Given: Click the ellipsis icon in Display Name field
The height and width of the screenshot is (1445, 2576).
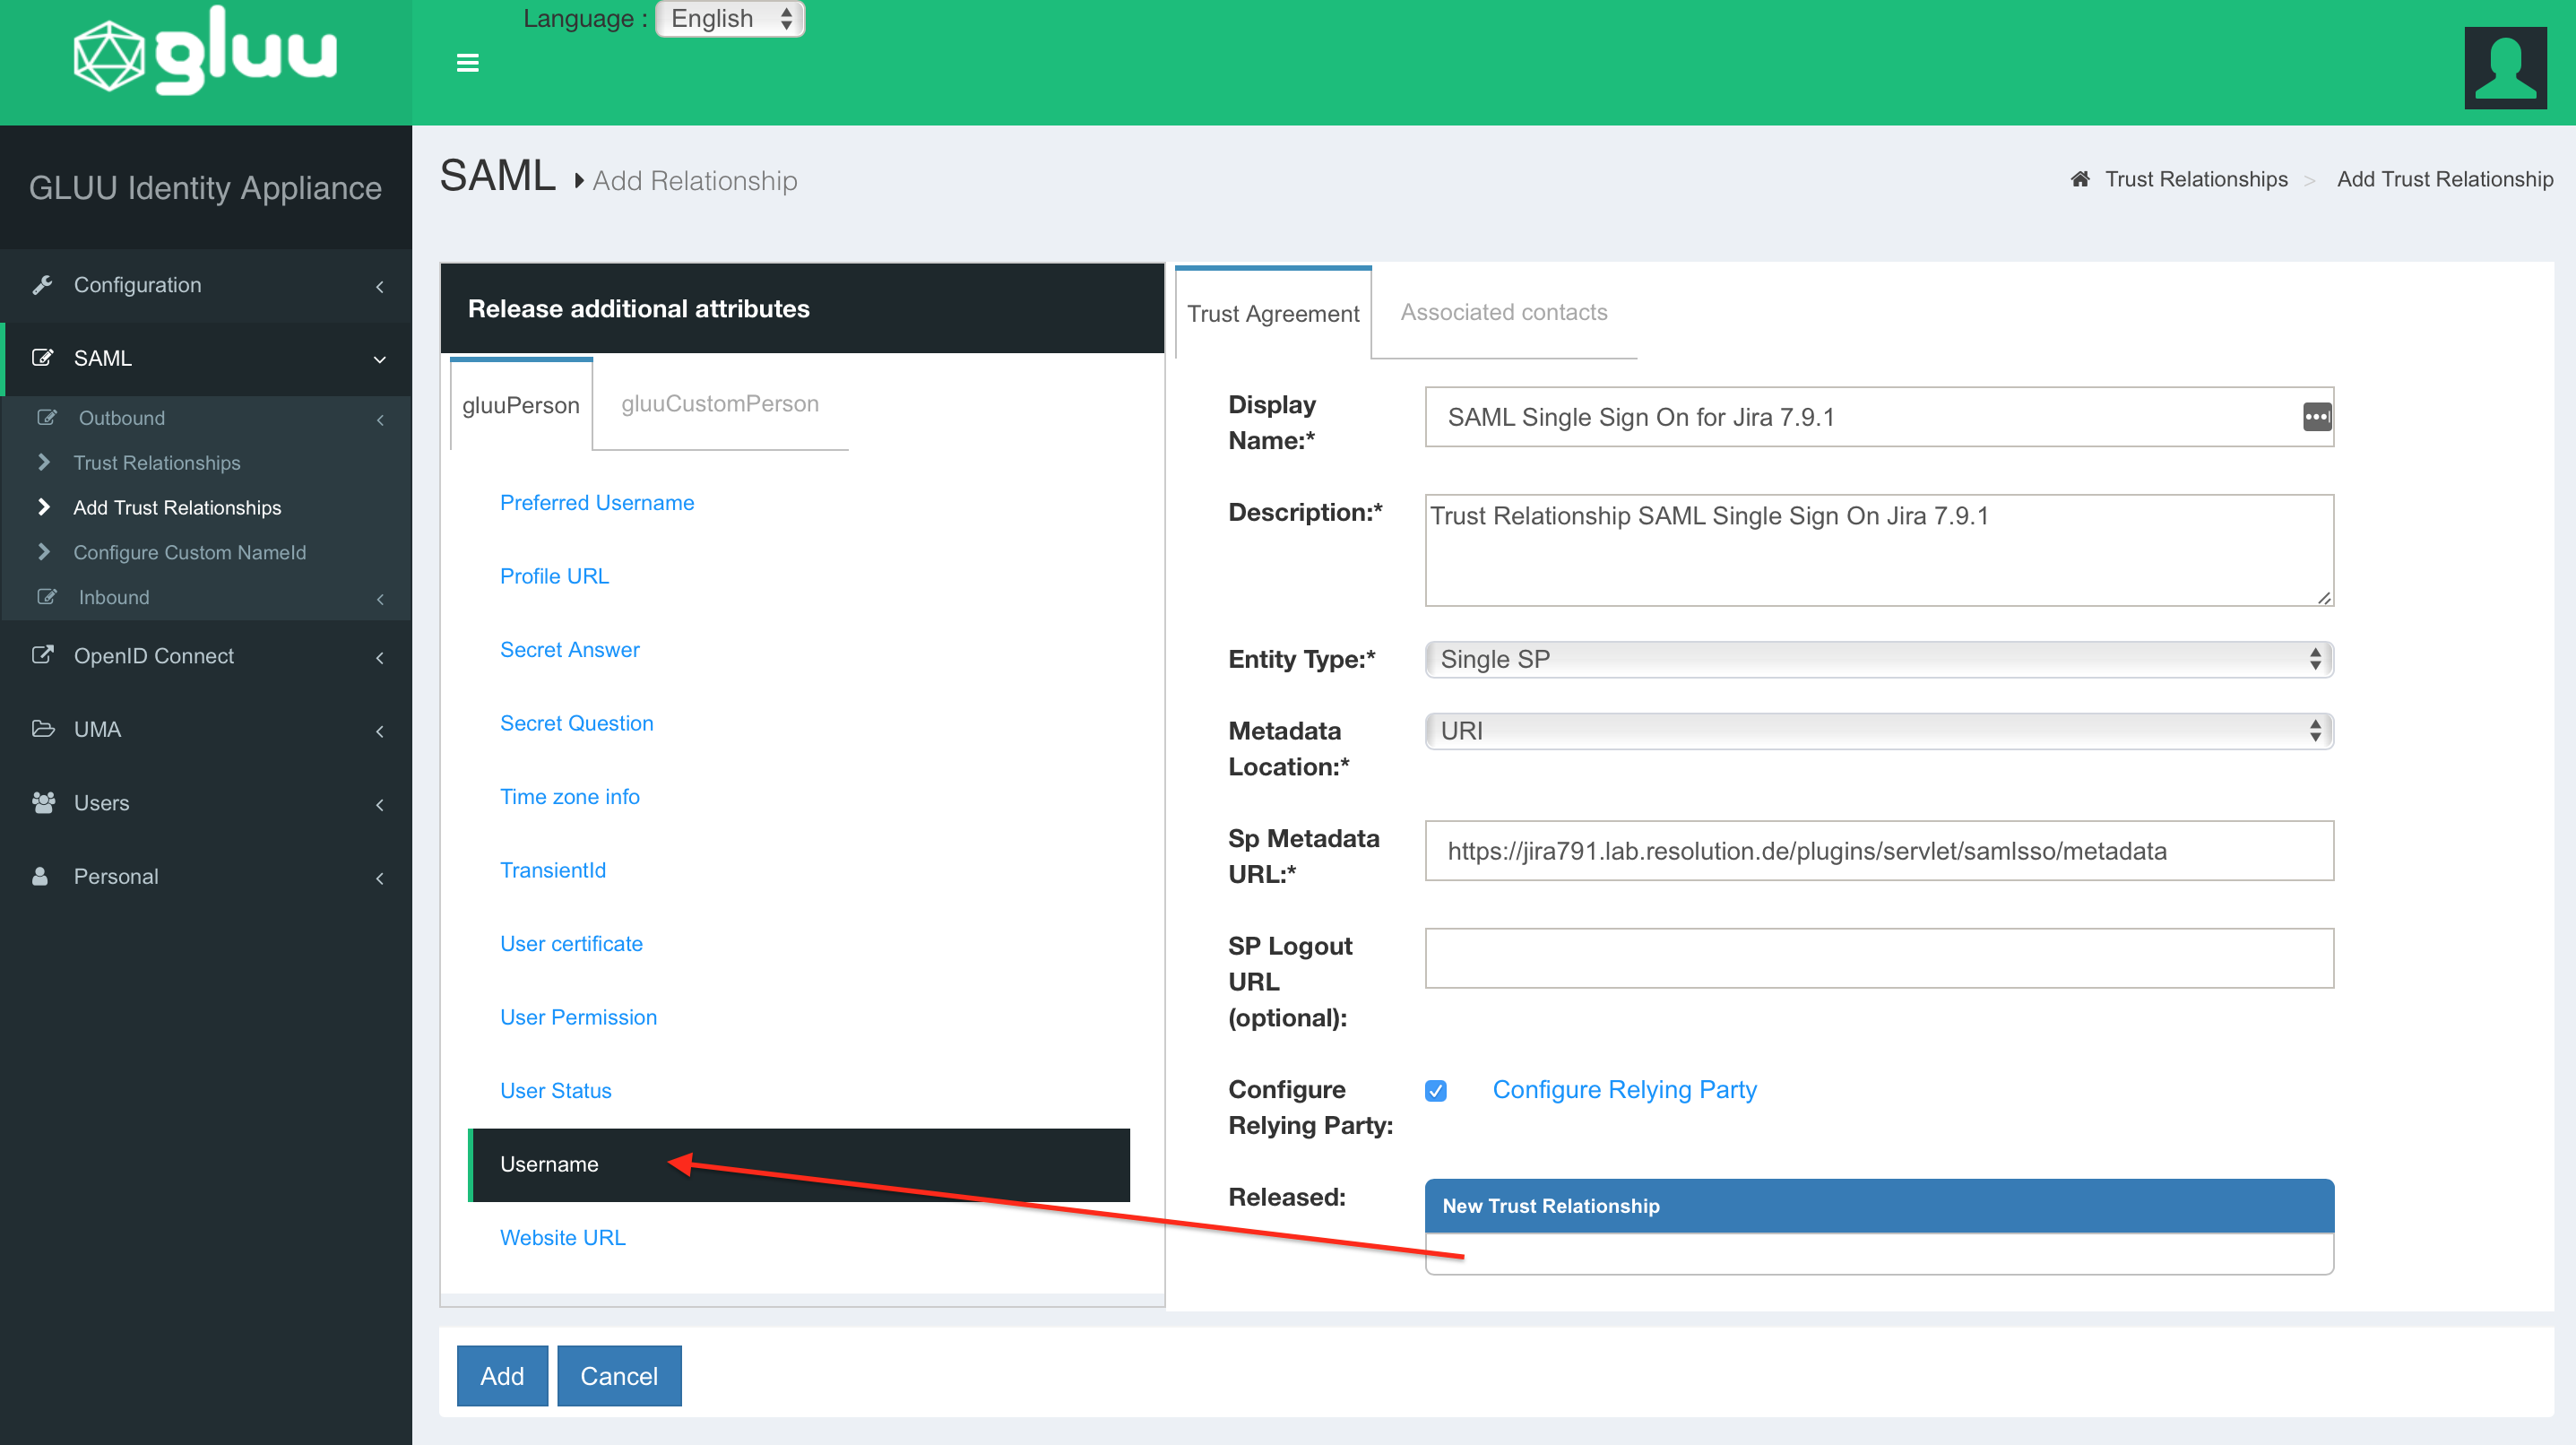Looking at the screenshot, I should coord(2317,417).
